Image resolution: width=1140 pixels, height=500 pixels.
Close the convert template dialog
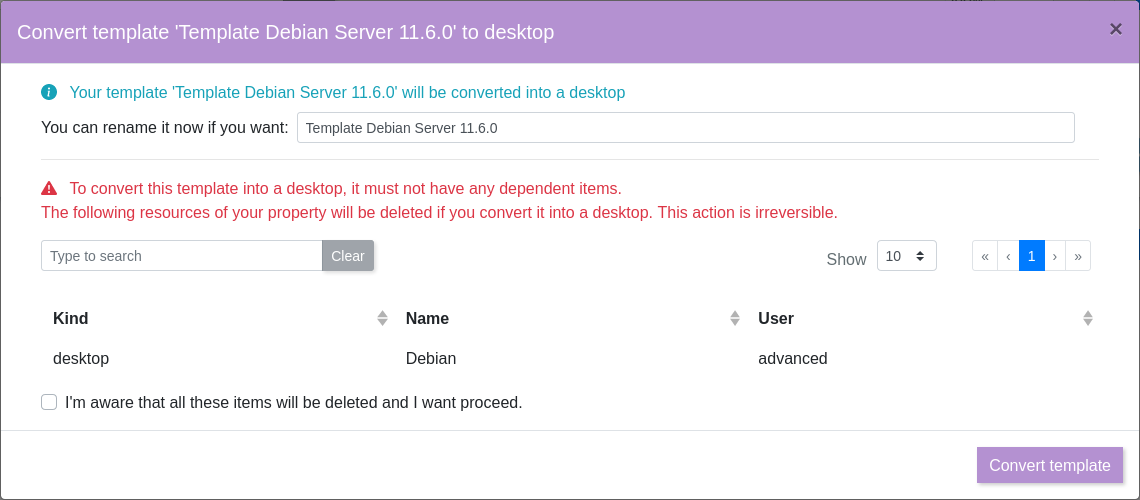point(1115,29)
